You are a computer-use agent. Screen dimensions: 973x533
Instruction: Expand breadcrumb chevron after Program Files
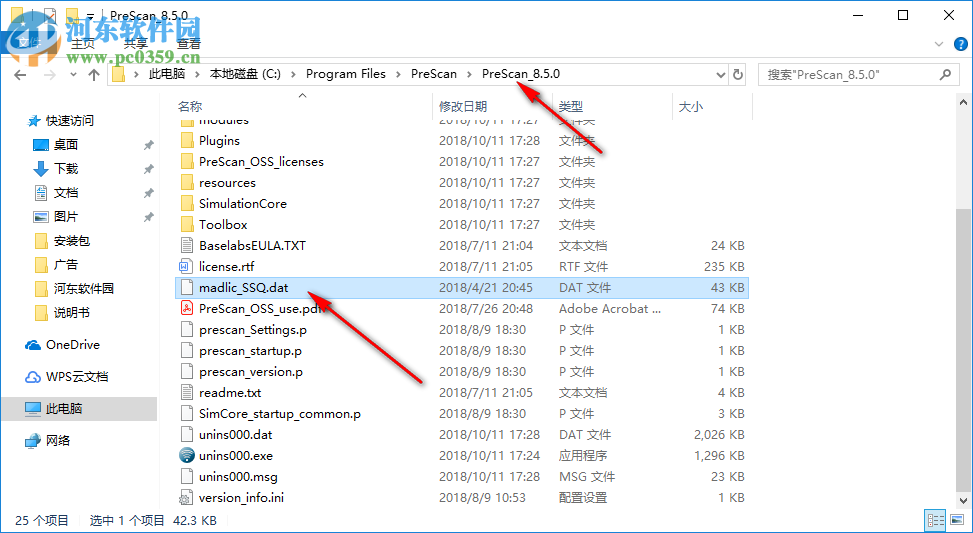(398, 74)
